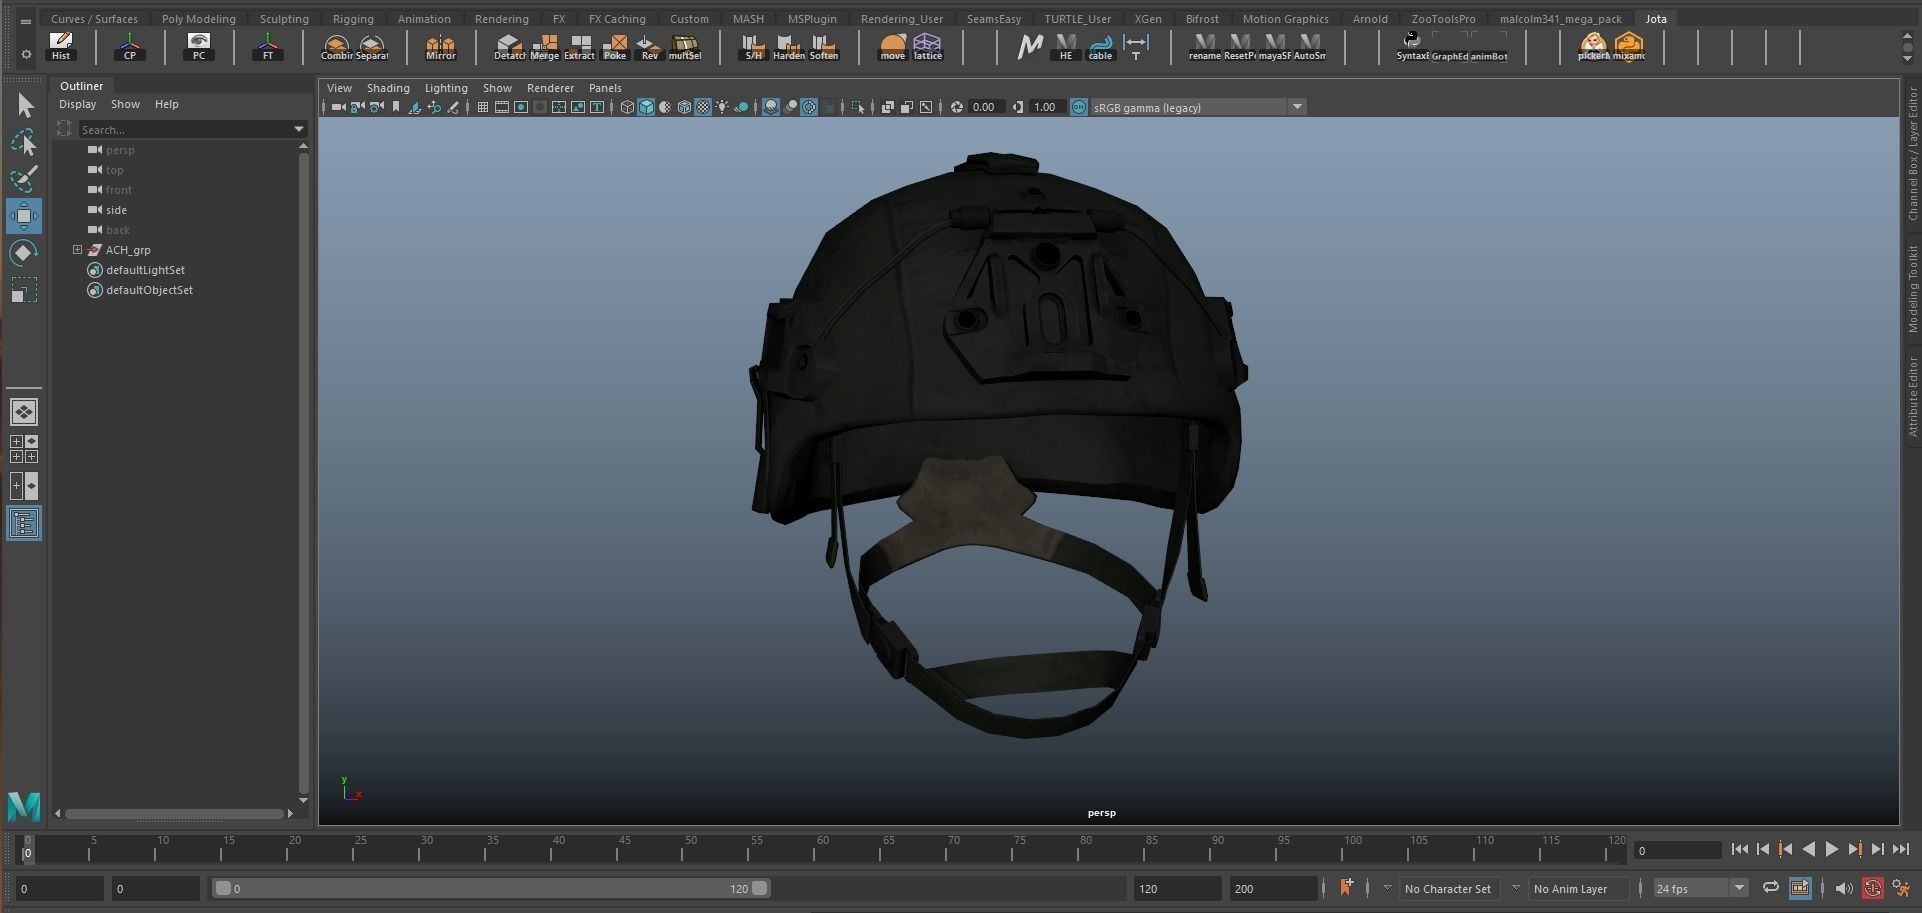
Task: Click the Merge shelf icon
Action: pos(544,46)
